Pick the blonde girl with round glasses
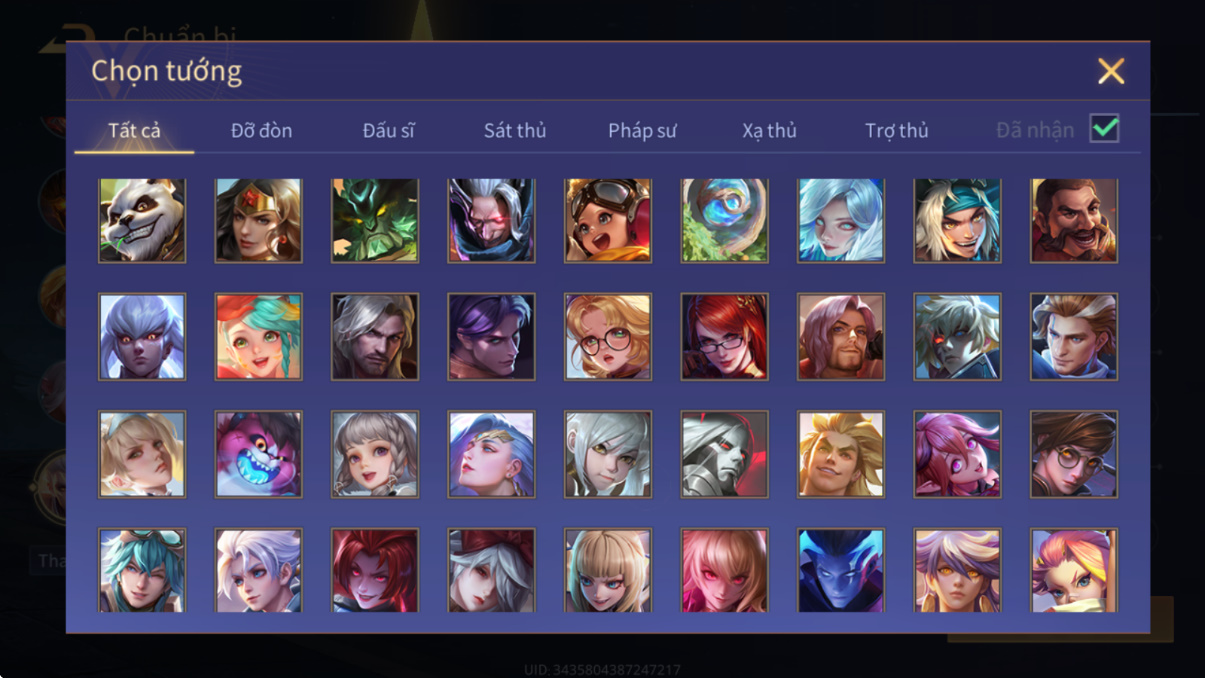1205x678 pixels. click(x=608, y=337)
